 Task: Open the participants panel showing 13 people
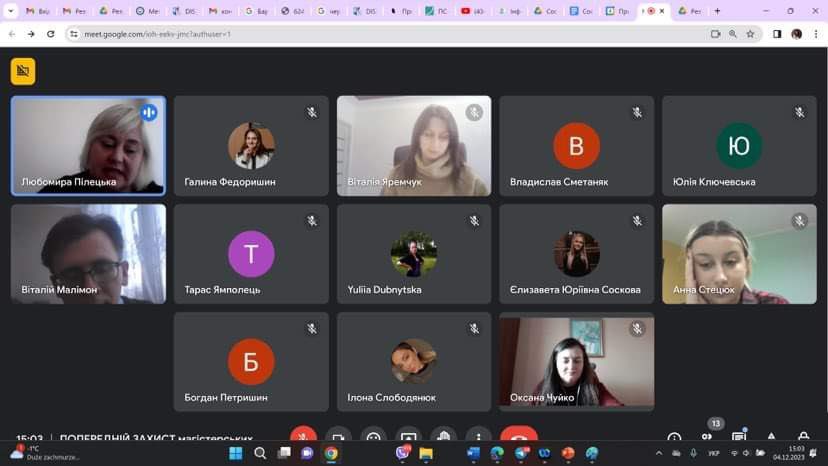(x=707, y=437)
